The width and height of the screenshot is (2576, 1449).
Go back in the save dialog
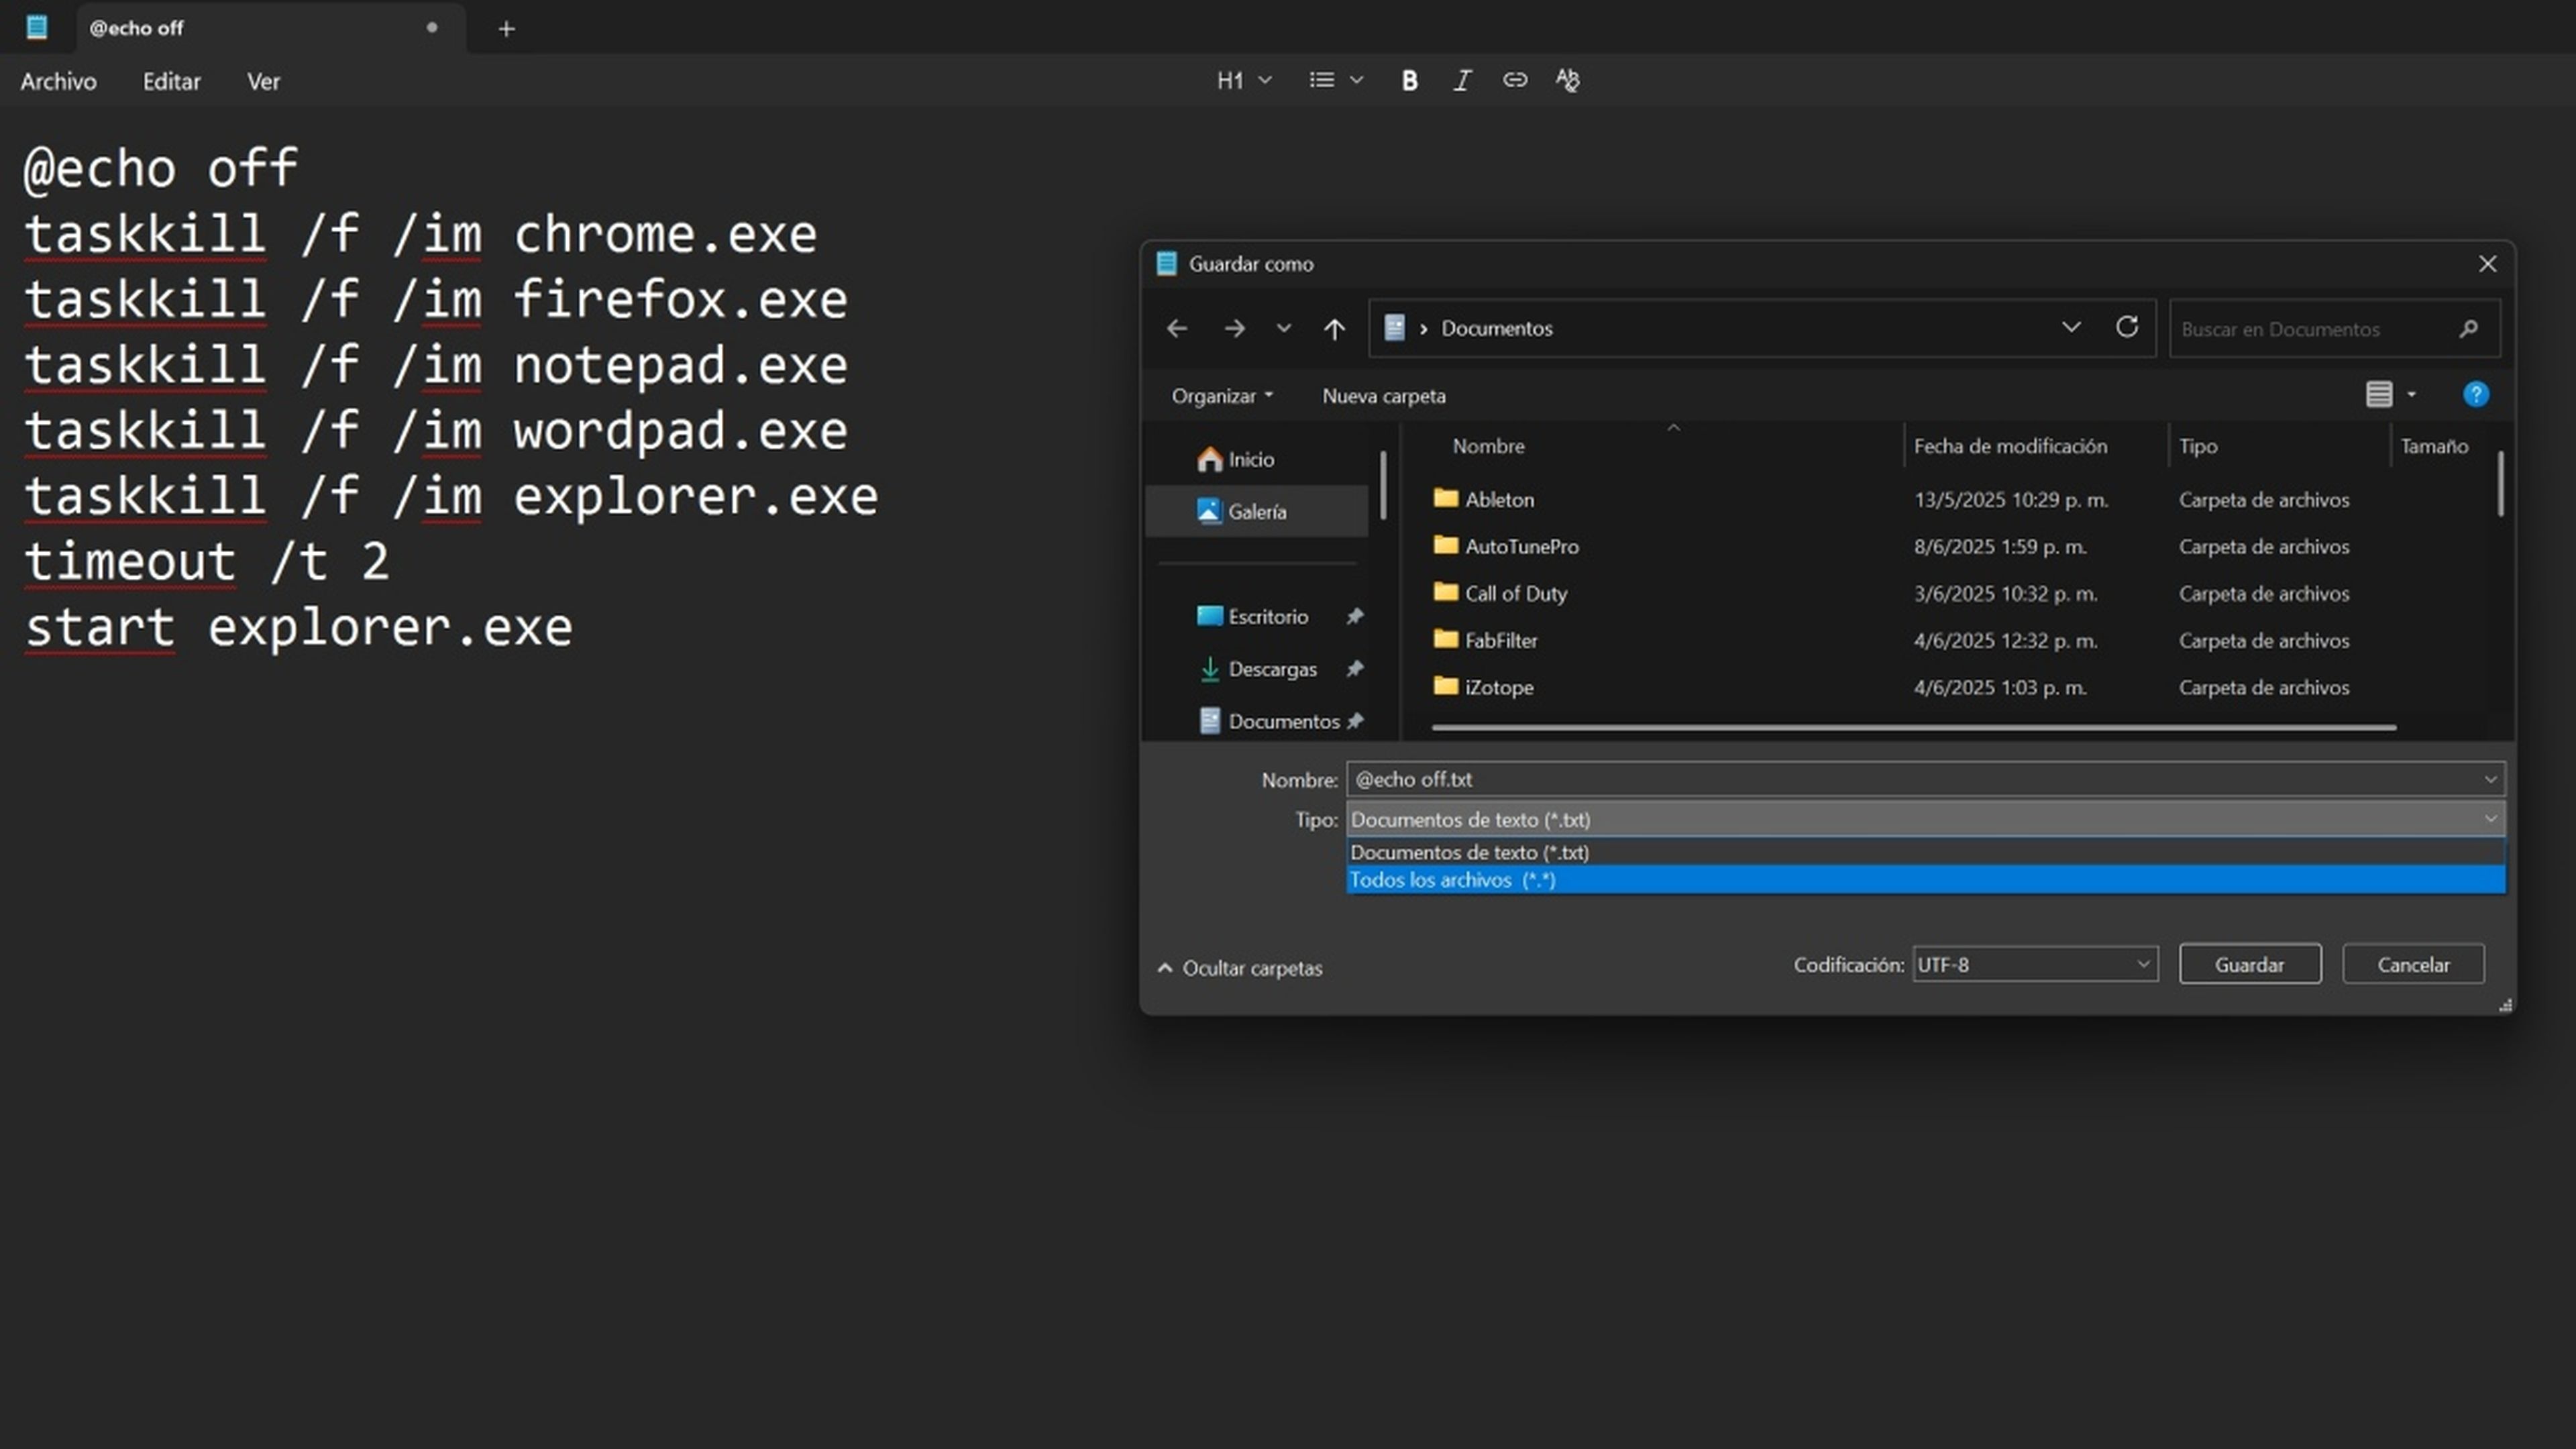(1177, 328)
